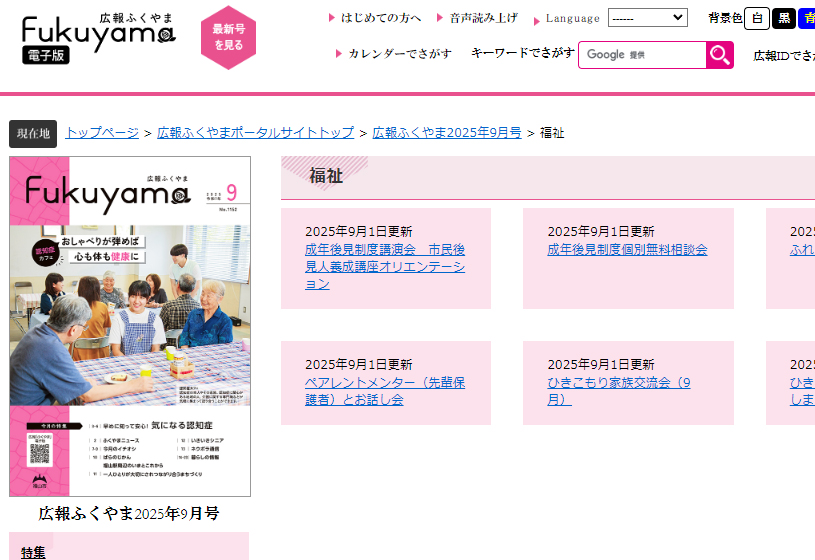This screenshot has height=560, width=815.
Task: Click arrow icon beside カレンダーでさがす
Action: [x=339, y=54]
